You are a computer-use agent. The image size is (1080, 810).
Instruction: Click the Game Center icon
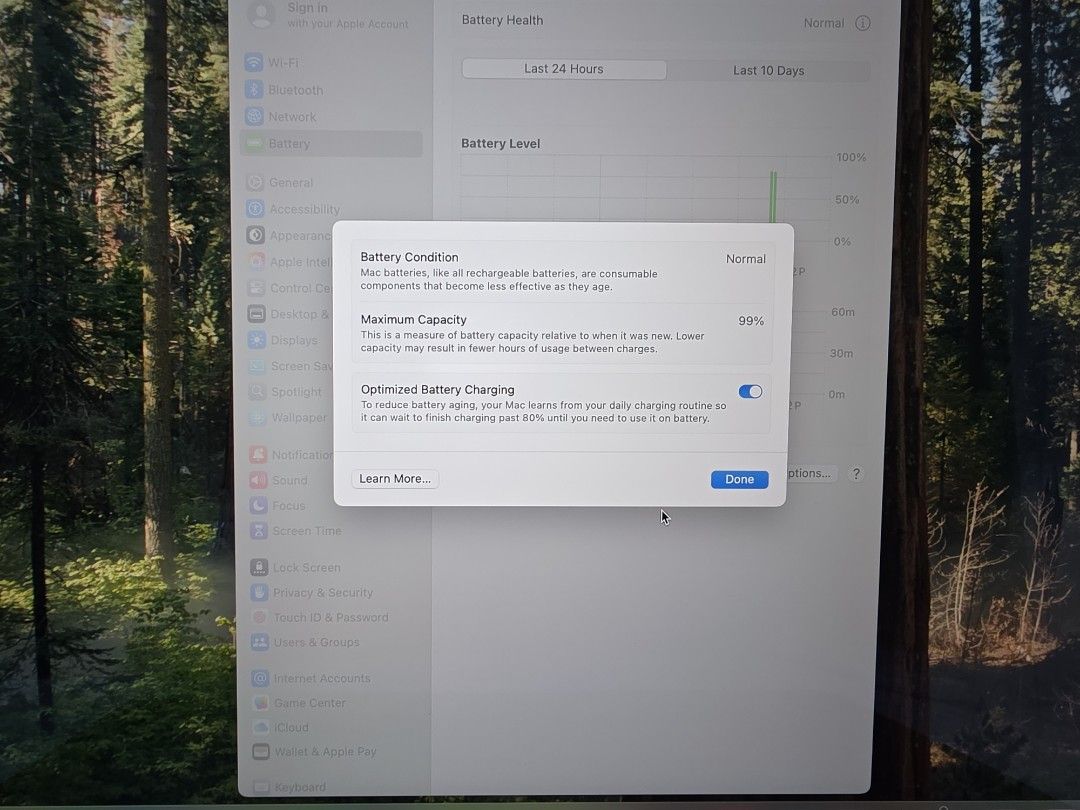coord(260,703)
